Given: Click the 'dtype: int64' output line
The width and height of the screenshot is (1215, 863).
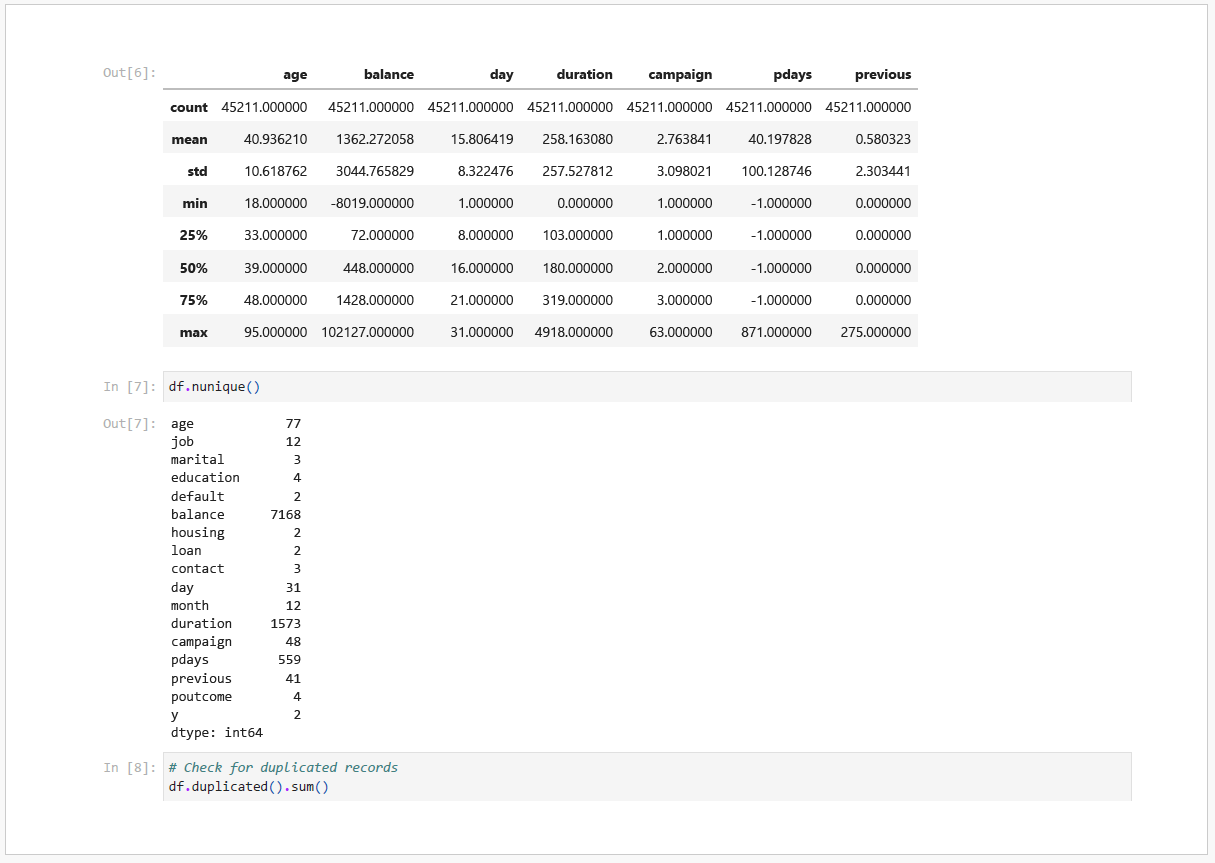Looking at the screenshot, I should click(x=216, y=733).
